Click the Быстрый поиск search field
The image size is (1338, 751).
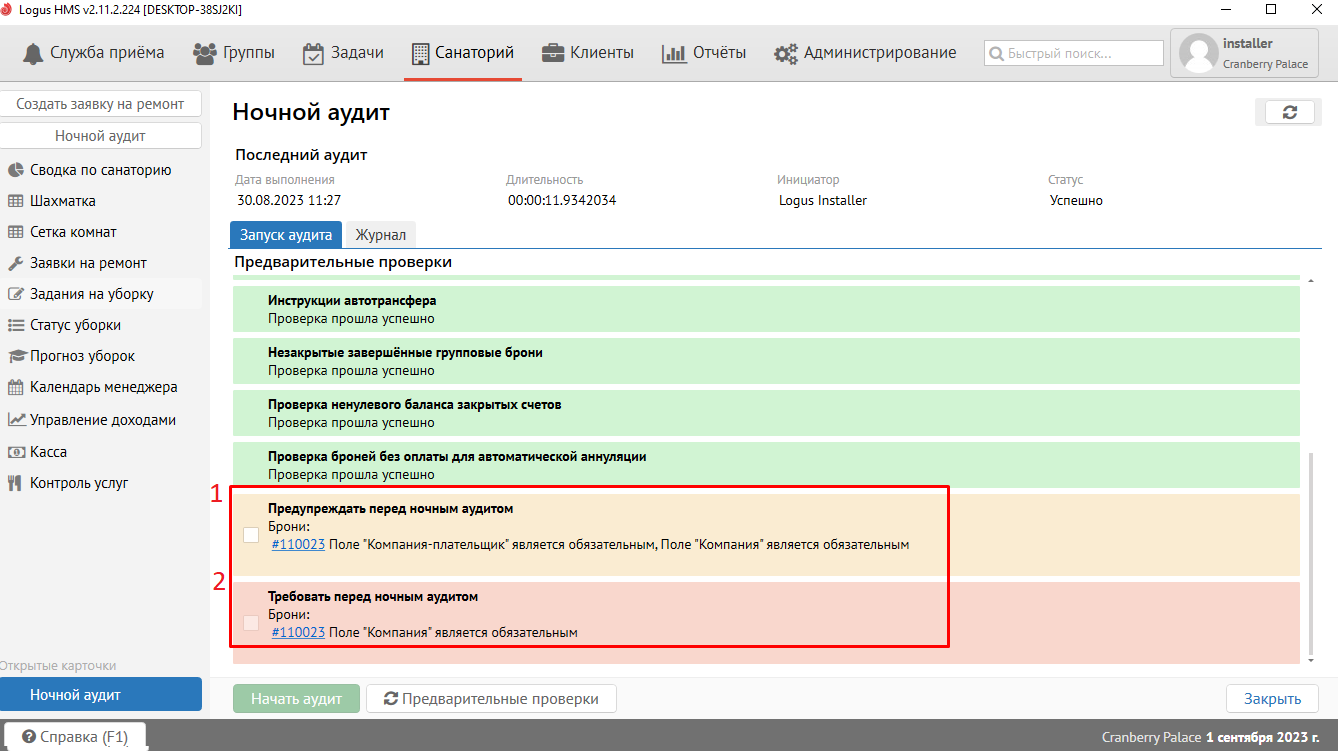click(1074, 53)
